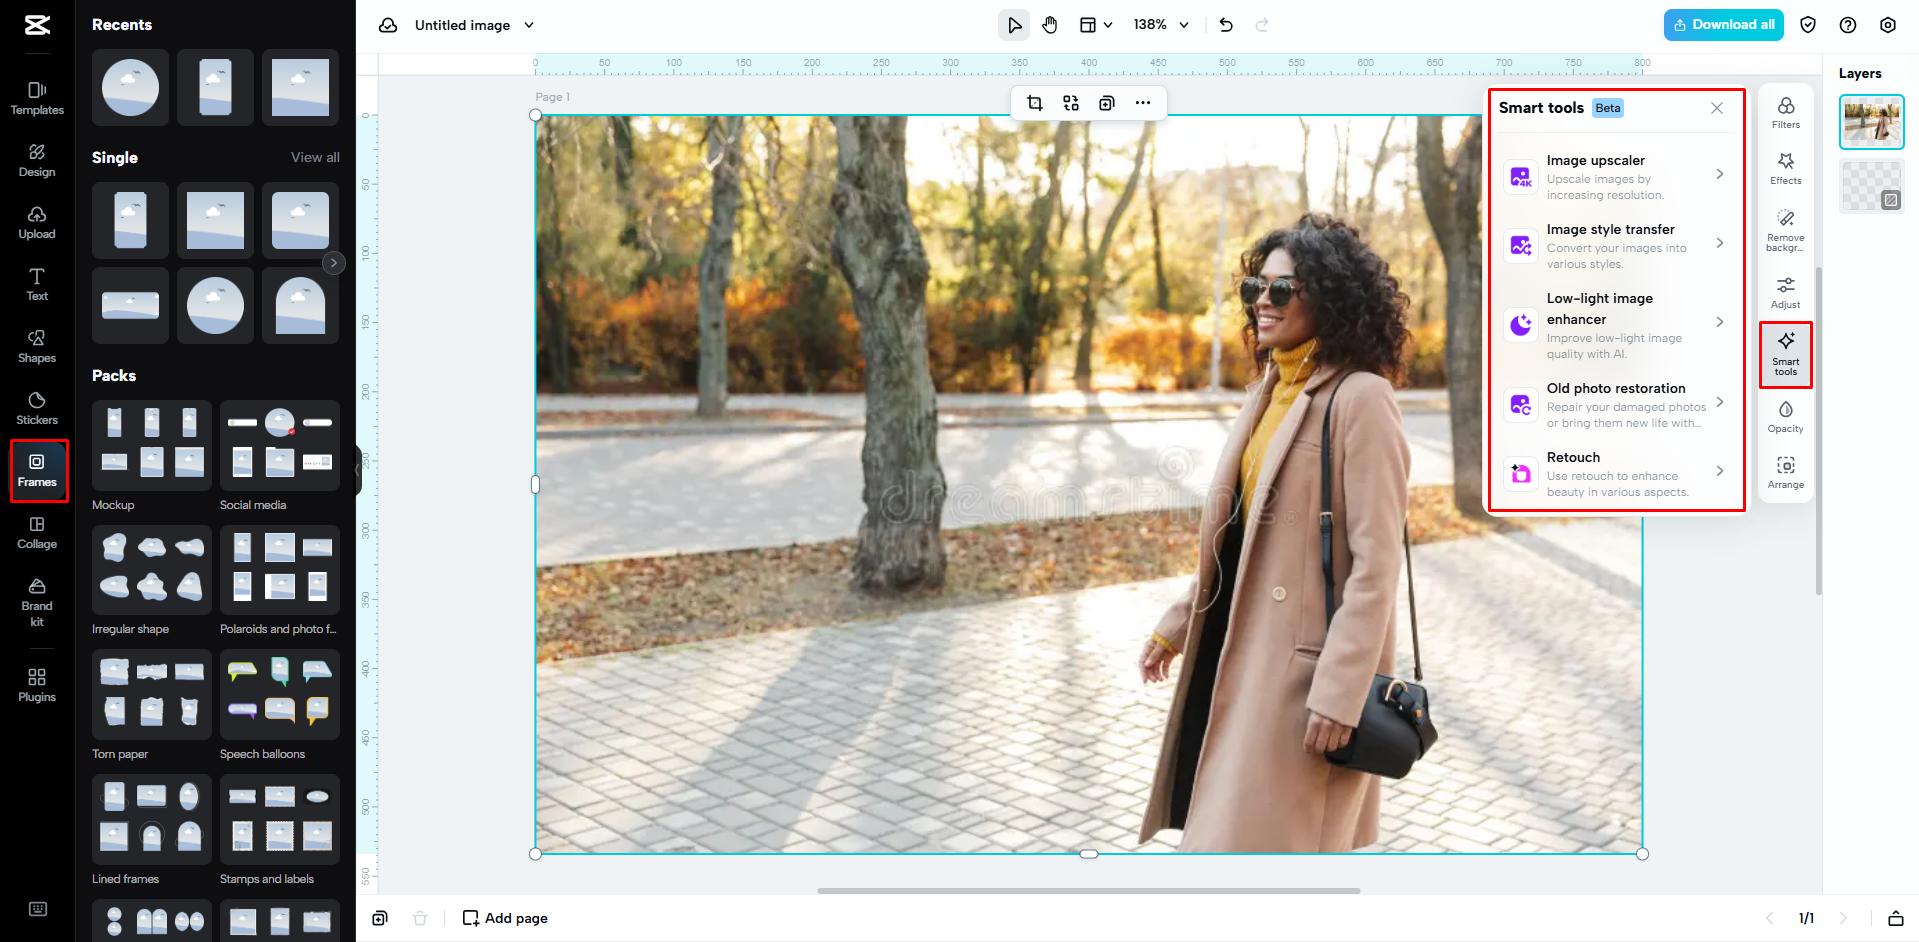Image resolution: width=1919 pixels, height=942 pixels.
Task: Click the Add page button
Action: [x=505, y=918]
